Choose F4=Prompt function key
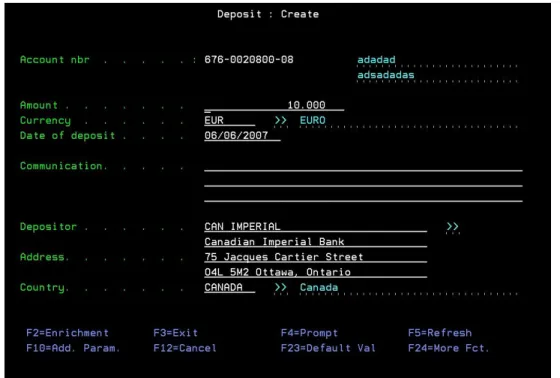Viewport: 560px width, 378px height. click(309, 333)
